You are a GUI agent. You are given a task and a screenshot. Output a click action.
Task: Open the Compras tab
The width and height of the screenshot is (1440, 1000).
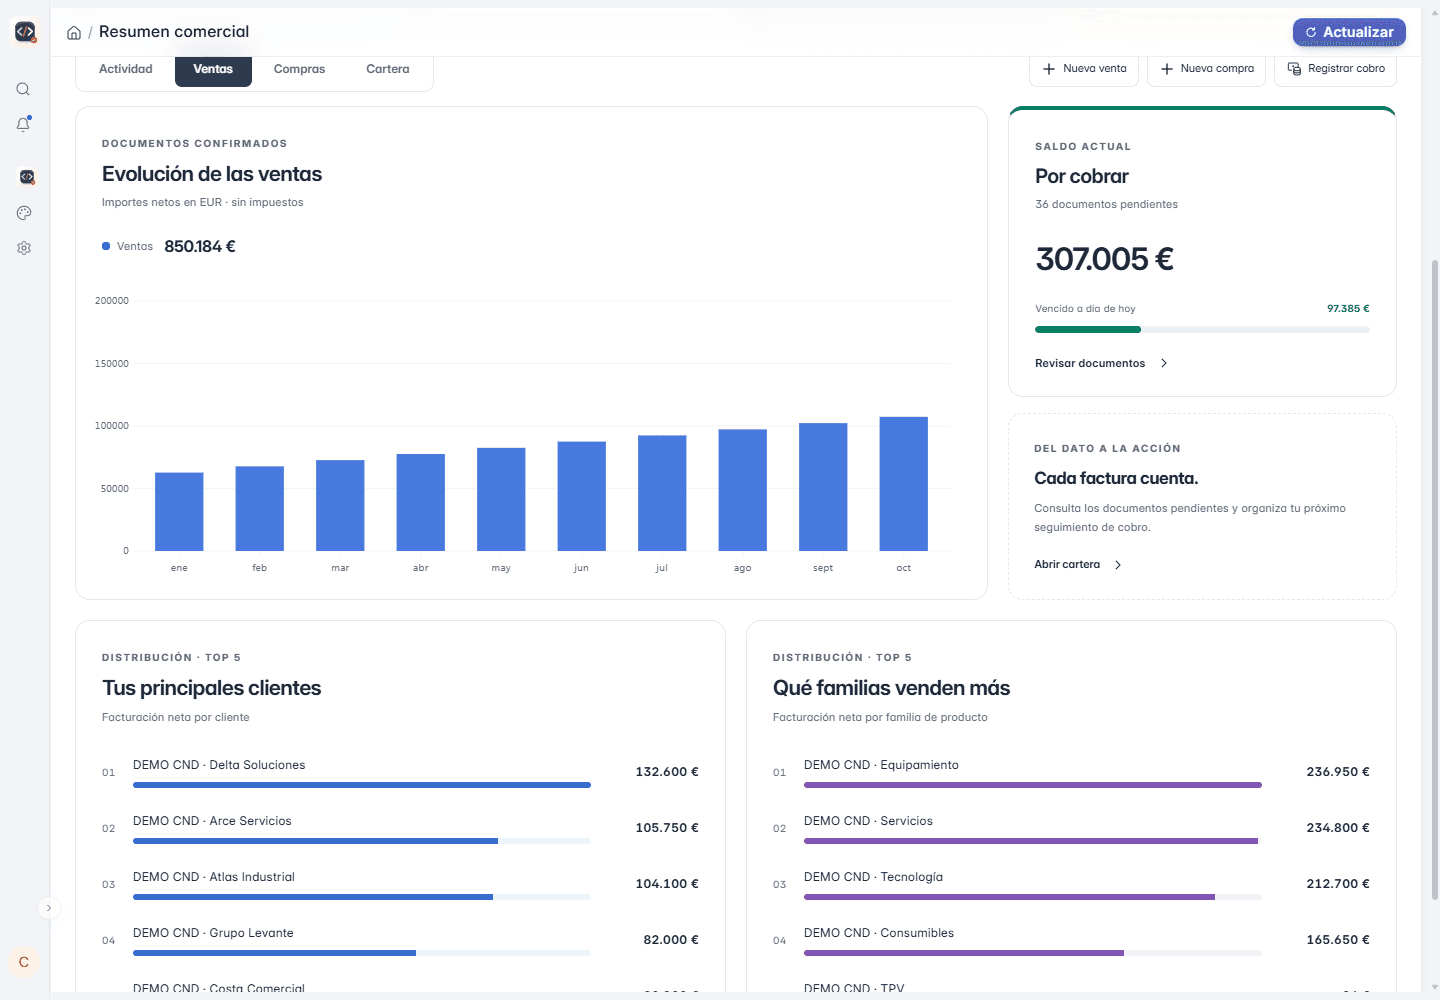(x=299, y=69)
